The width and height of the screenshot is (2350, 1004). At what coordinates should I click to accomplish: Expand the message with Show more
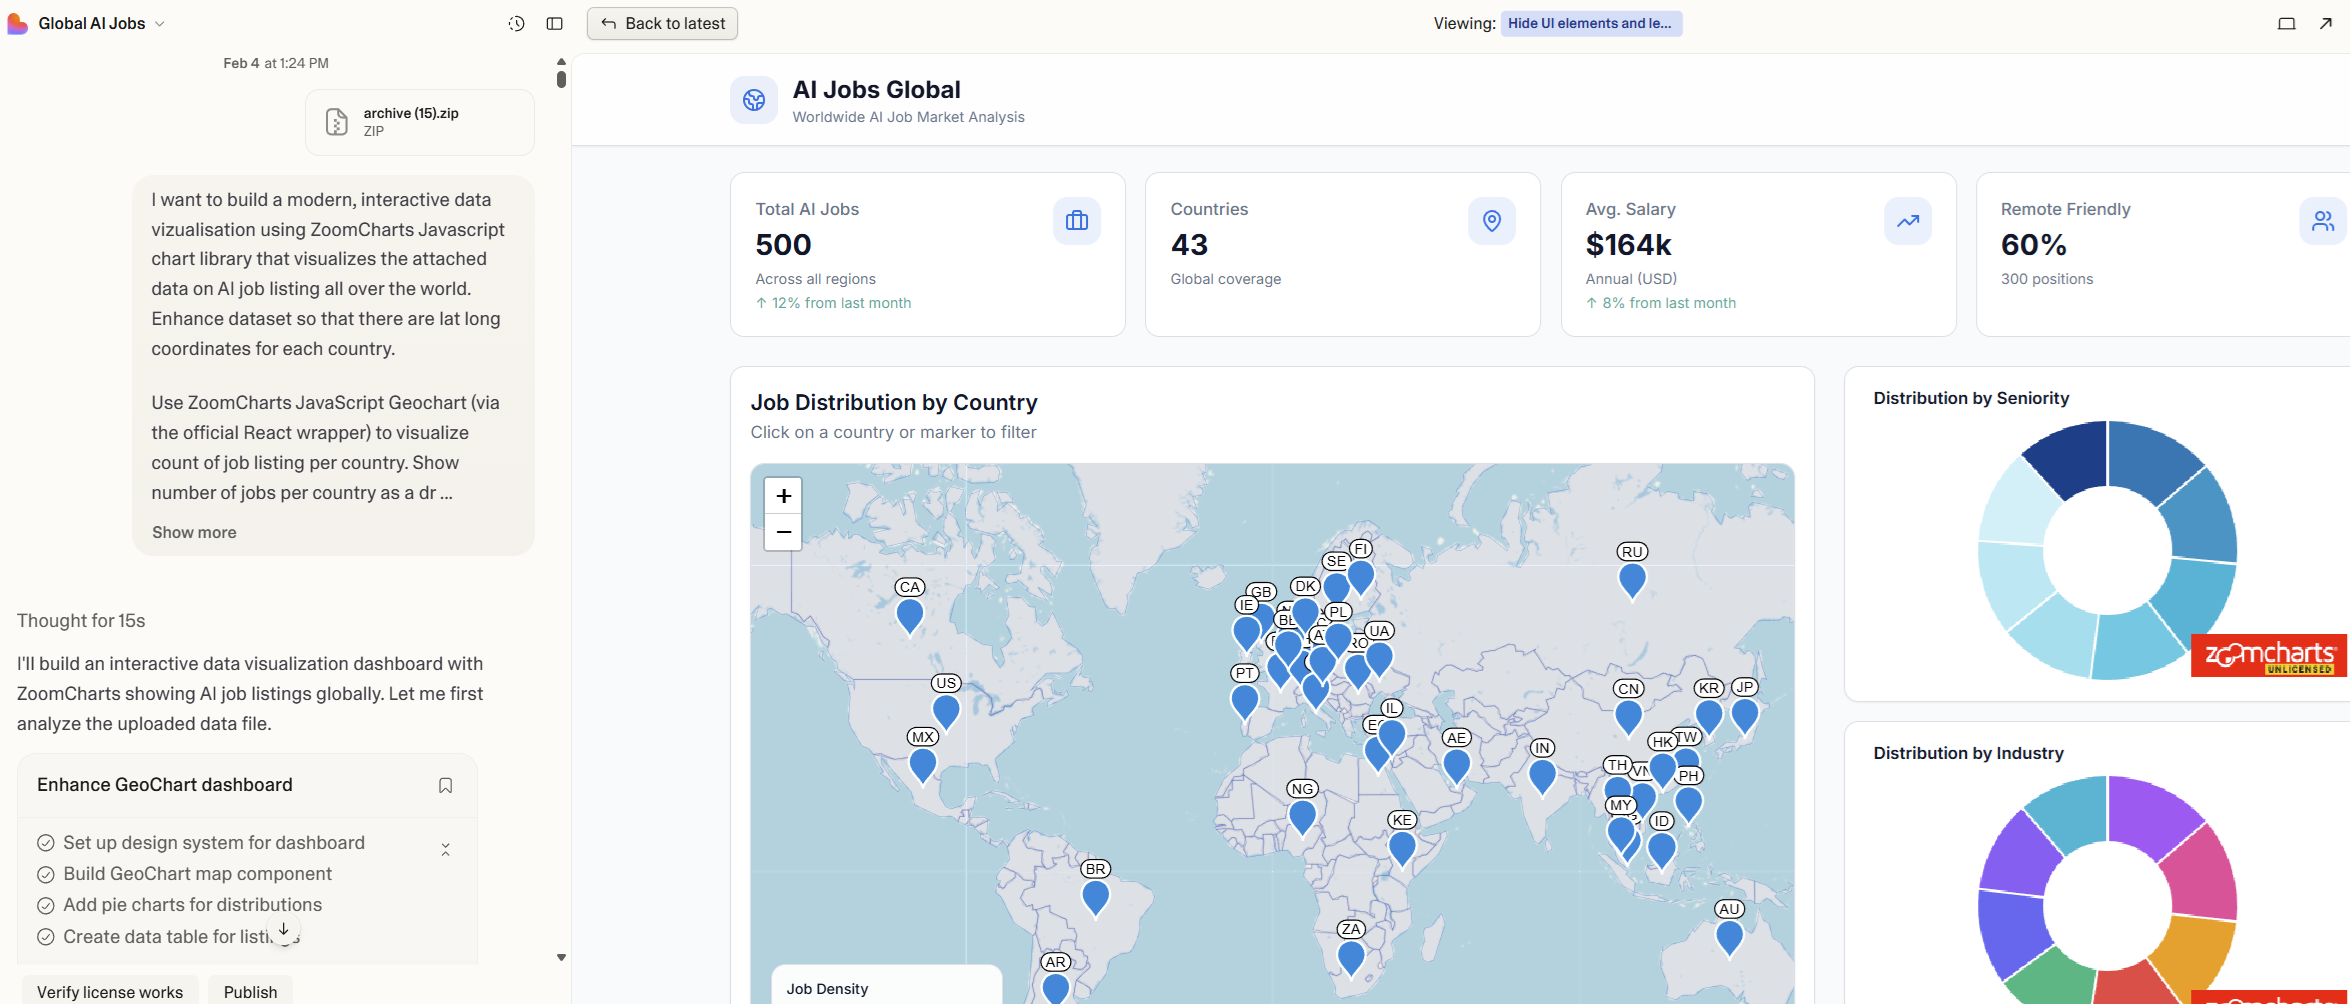pos(194,533)
